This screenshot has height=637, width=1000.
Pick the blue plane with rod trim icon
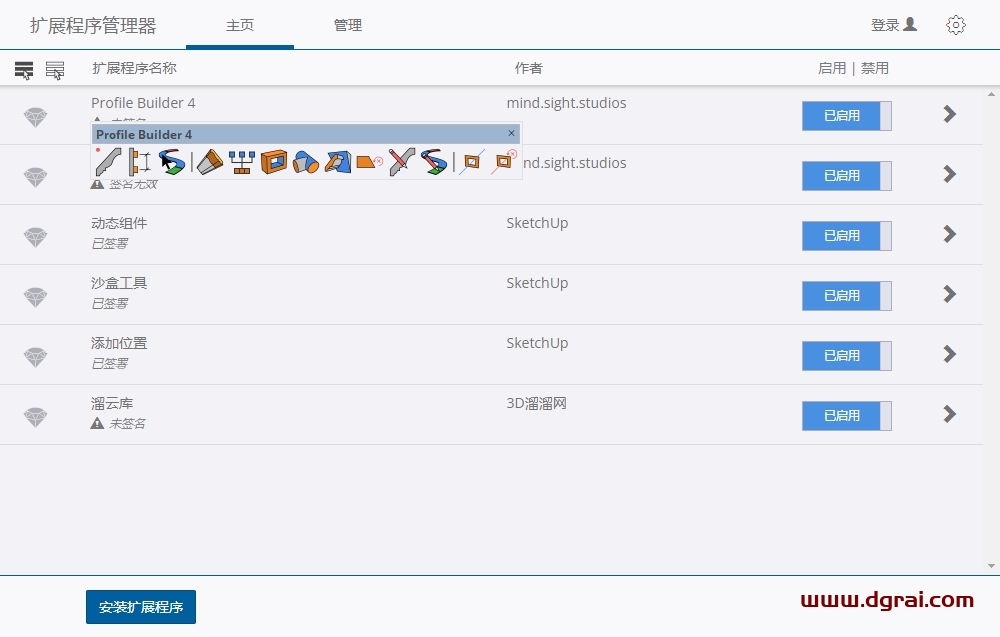coord(337,162)
